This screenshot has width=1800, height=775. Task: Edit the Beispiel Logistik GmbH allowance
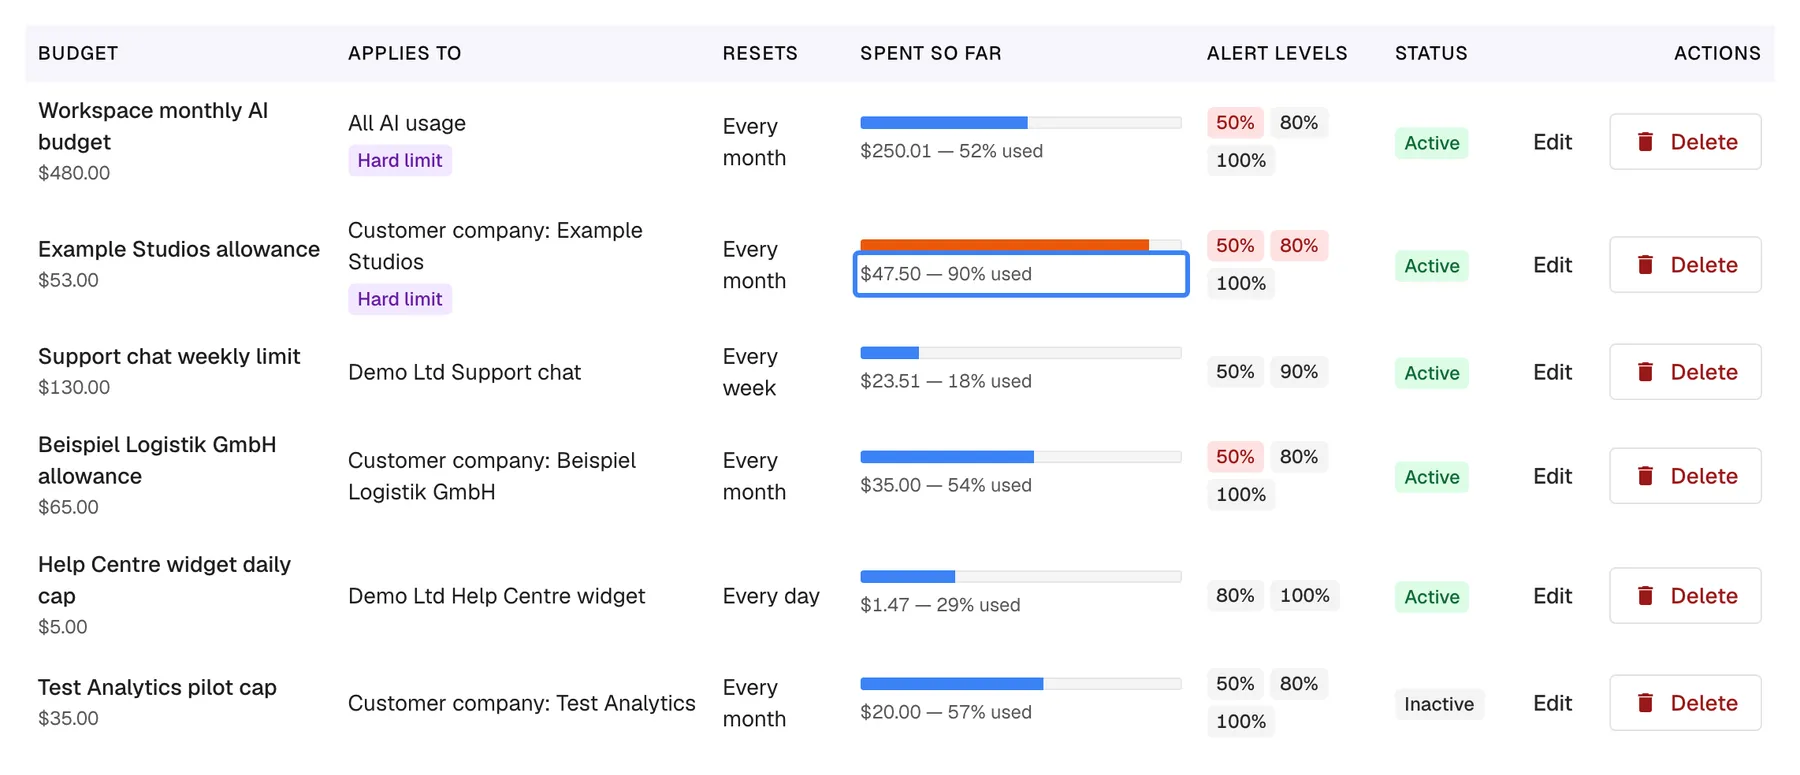[1552, 476]
